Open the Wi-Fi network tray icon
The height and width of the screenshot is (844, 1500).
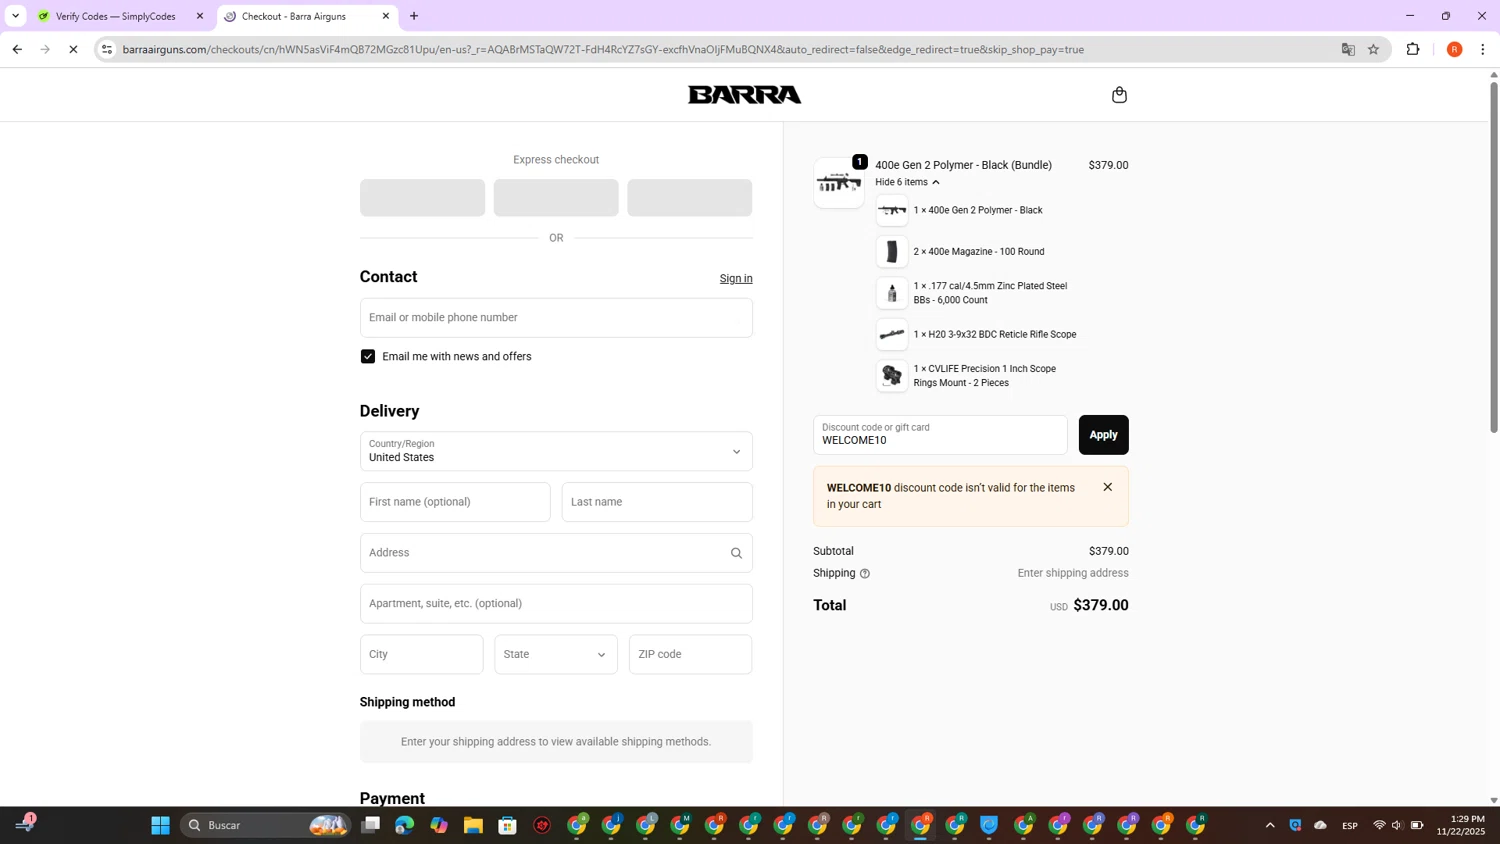(1379, 825)
